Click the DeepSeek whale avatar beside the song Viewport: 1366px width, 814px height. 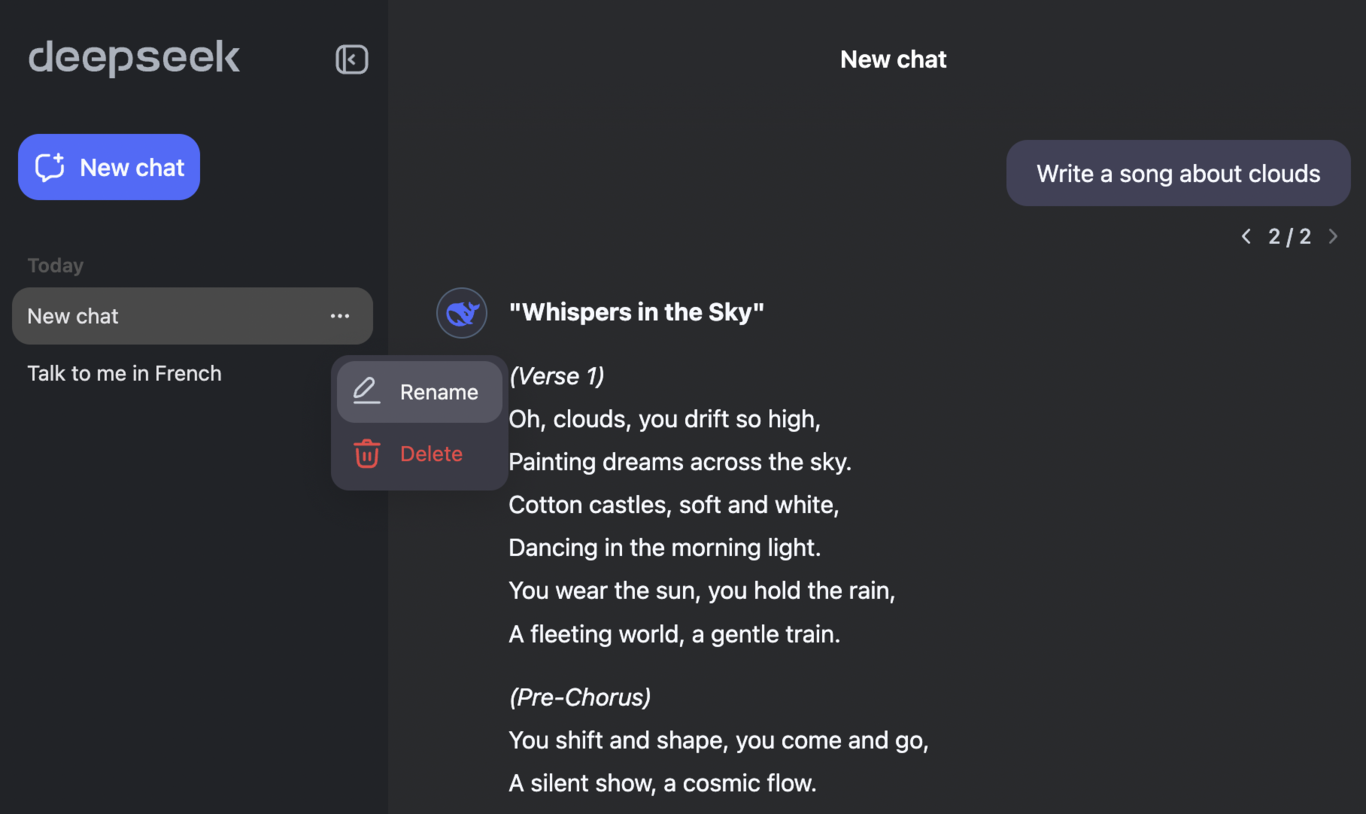461,312
